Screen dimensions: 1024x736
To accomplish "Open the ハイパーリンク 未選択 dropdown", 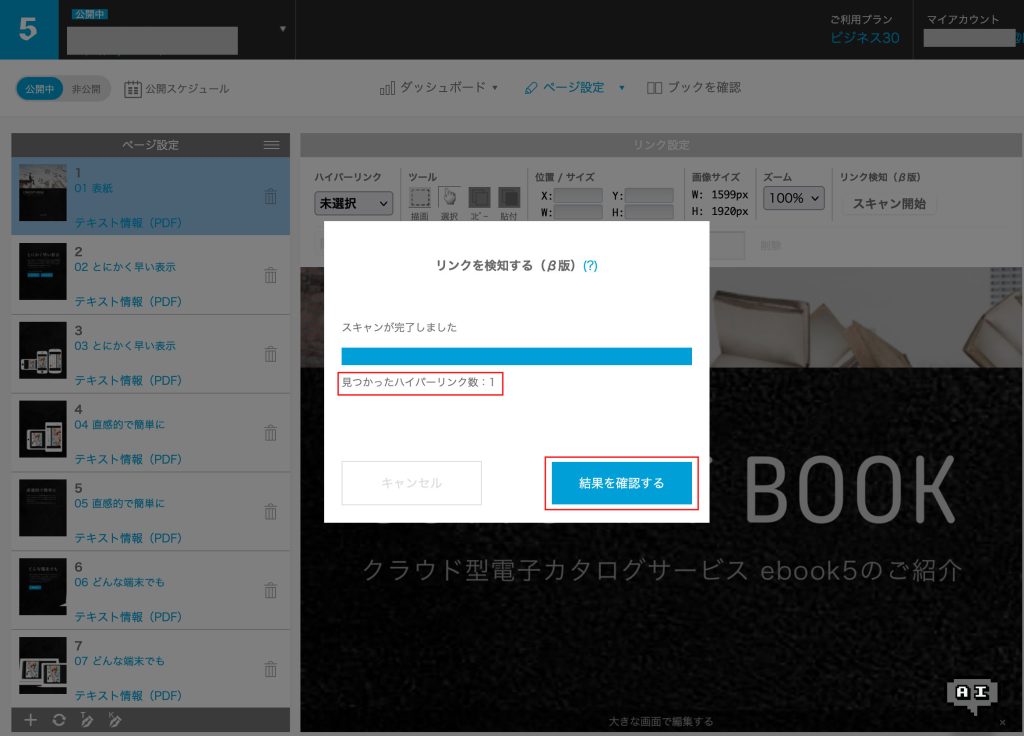I will [x=354, y=203].
